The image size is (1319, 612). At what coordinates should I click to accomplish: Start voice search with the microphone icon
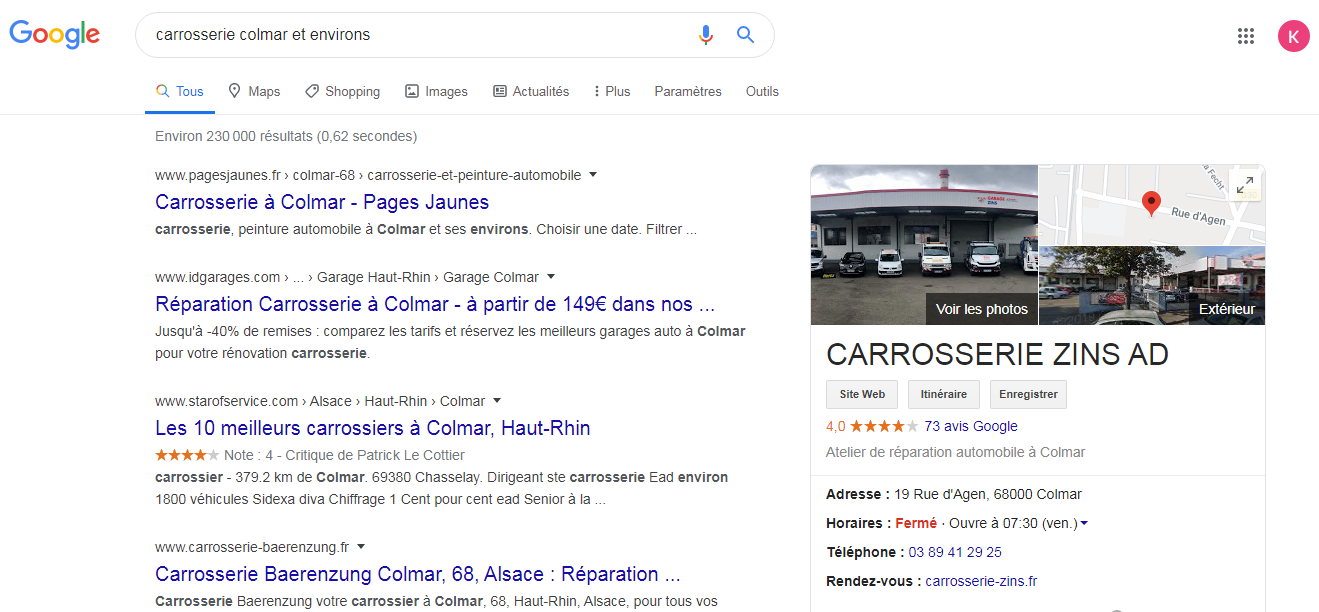(x=706, y=35)
